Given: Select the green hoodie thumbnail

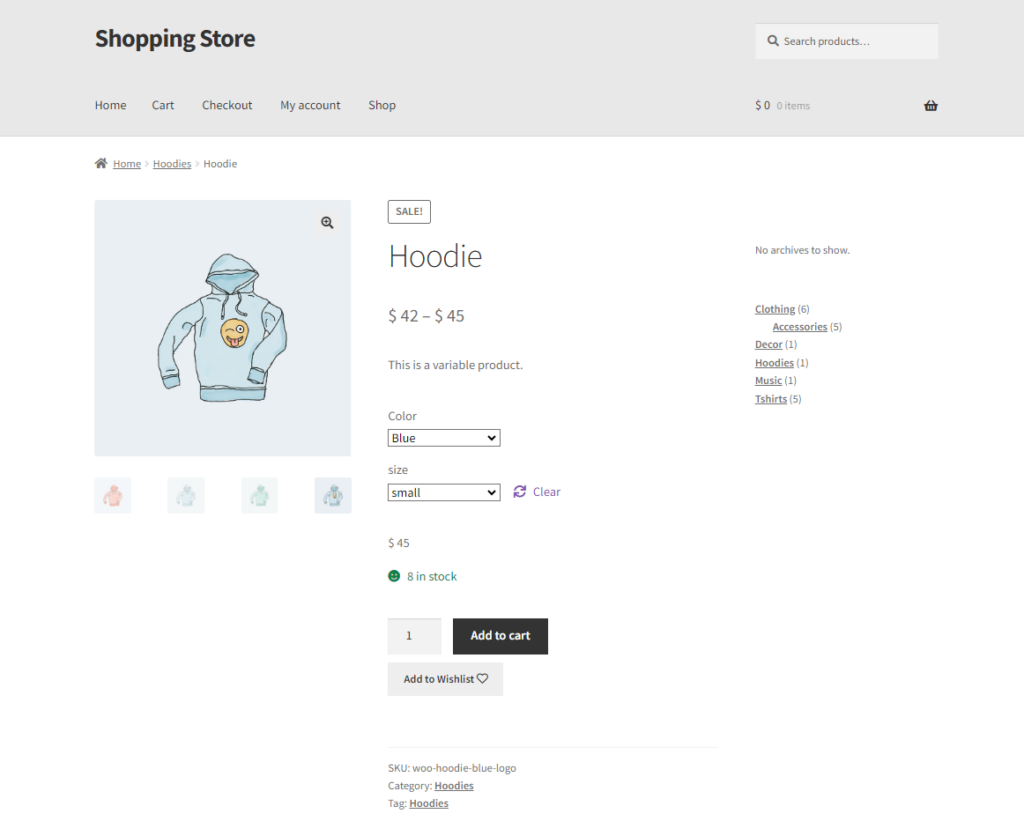Looking at the screenshot, I should click(259, 495).
